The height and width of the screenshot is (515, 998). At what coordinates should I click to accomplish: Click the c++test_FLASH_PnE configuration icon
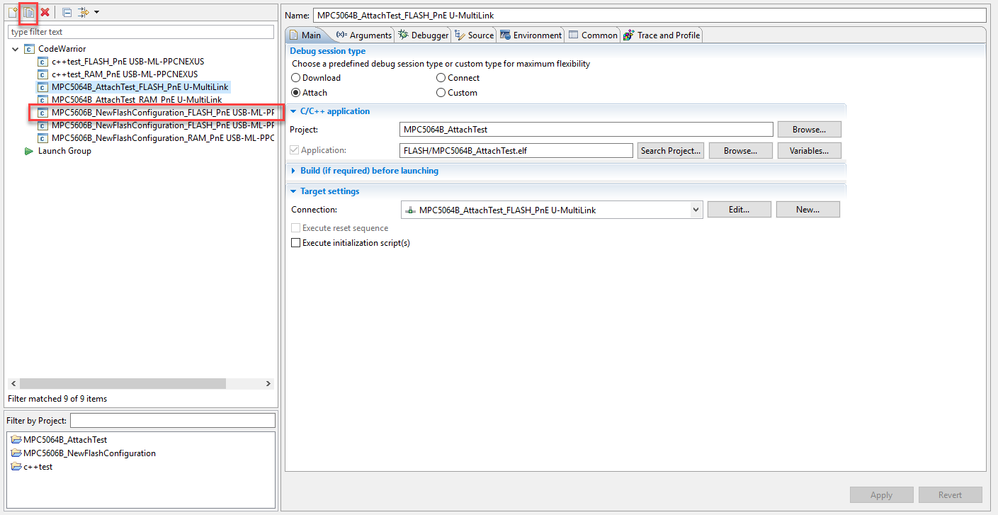click(42, 62)
